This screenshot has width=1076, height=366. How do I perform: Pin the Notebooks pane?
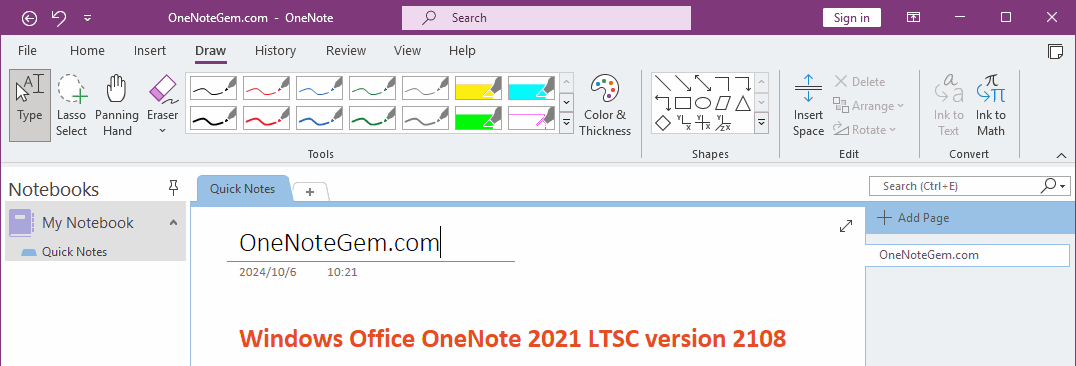point(174,187)
